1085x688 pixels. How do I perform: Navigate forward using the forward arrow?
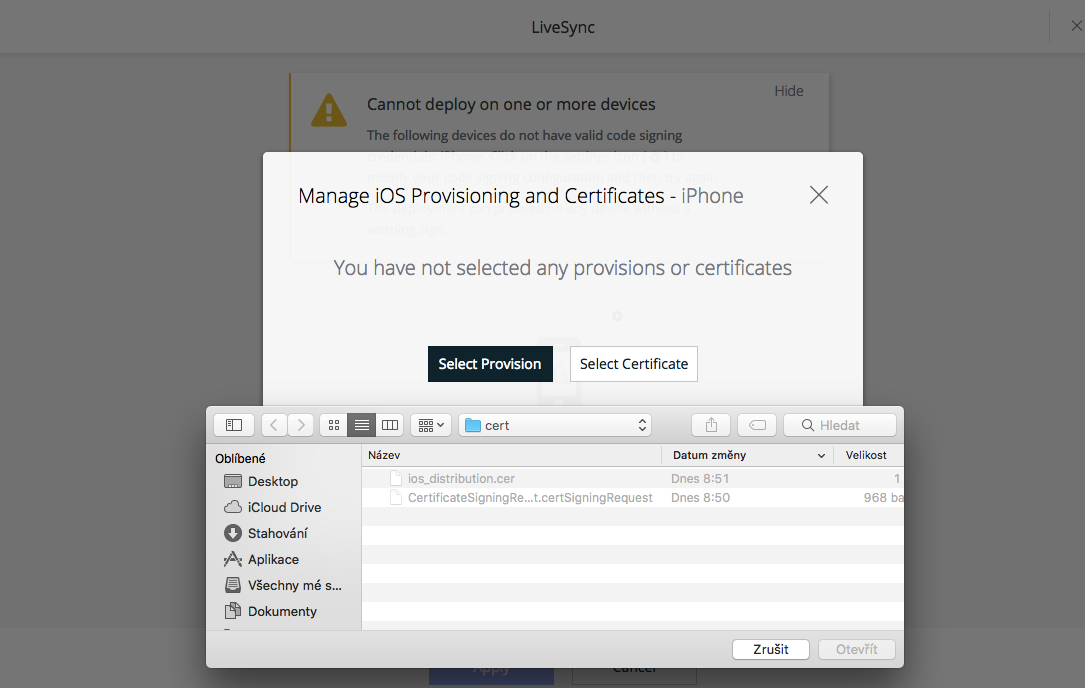301,424
